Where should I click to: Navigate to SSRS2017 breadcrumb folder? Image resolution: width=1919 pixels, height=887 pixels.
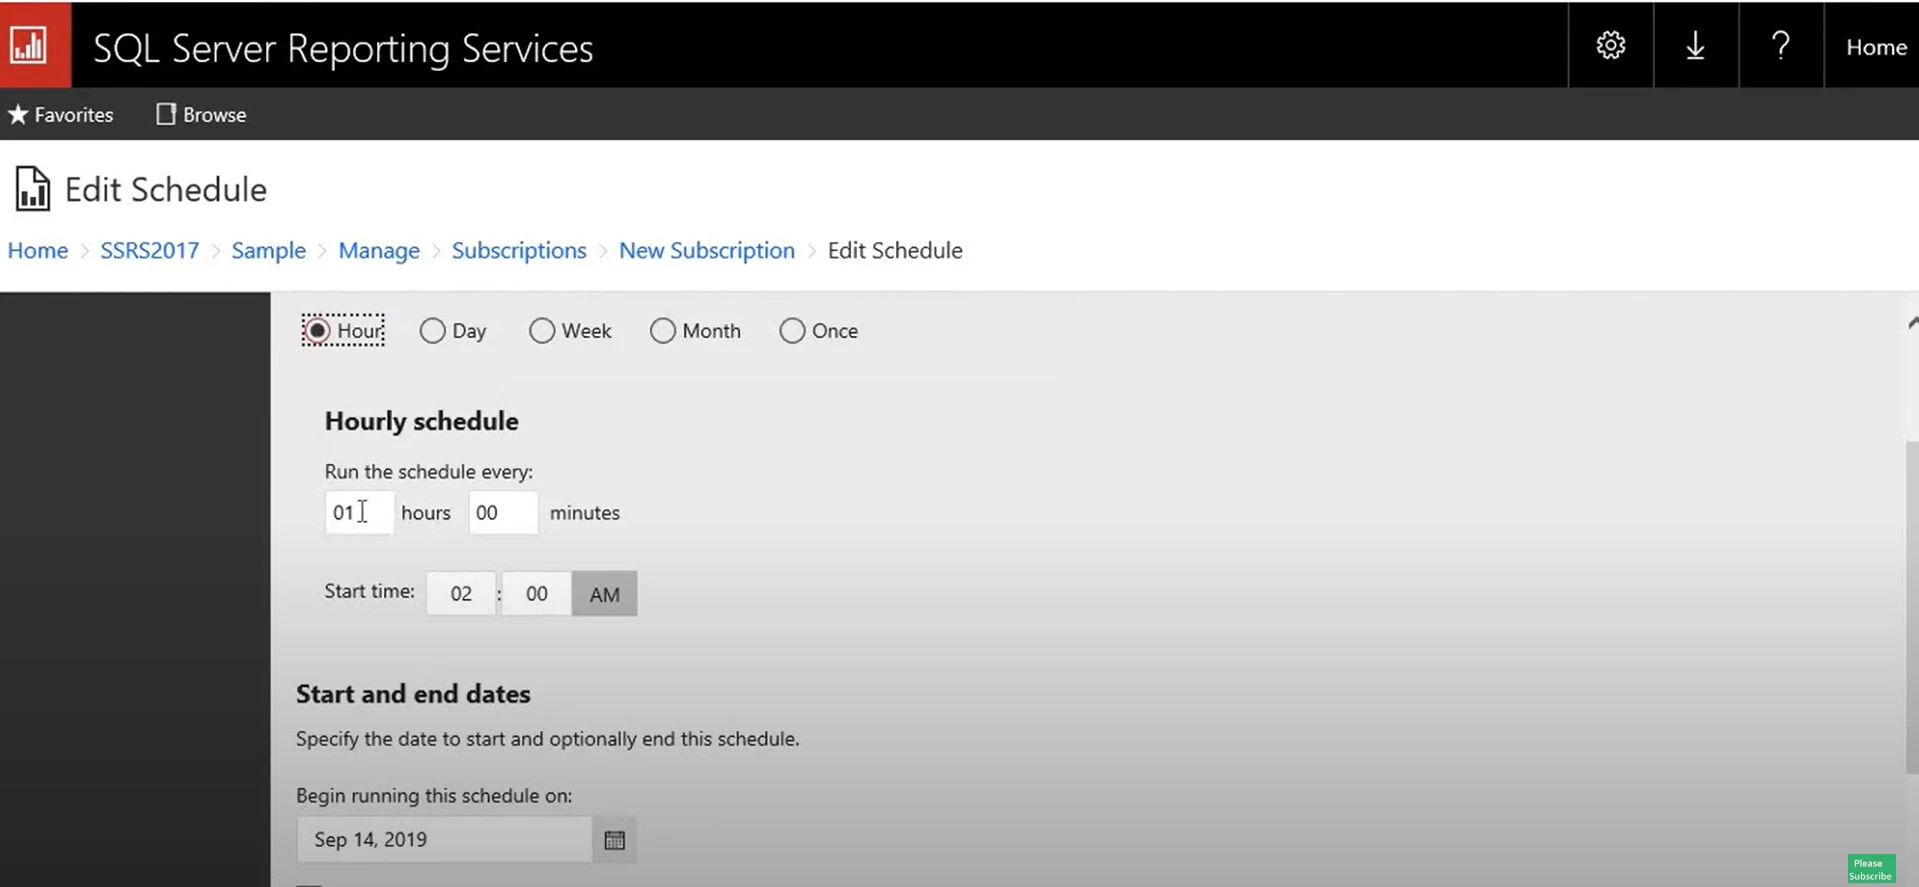click(x=149, y=251)
